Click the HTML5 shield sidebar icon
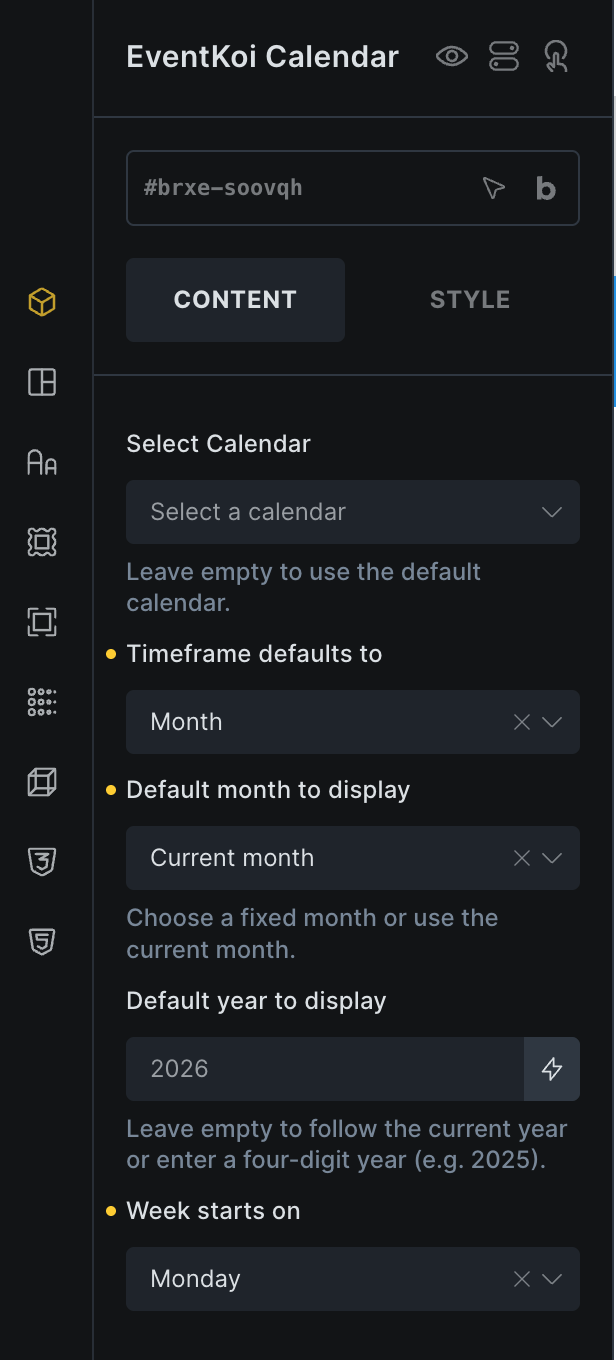This screenshot has height=1360, width=616. 42,941
